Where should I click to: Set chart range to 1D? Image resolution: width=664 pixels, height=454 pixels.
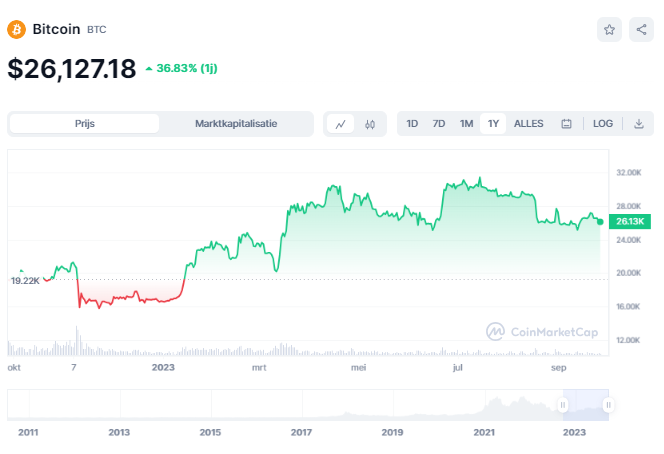point(412,124)
